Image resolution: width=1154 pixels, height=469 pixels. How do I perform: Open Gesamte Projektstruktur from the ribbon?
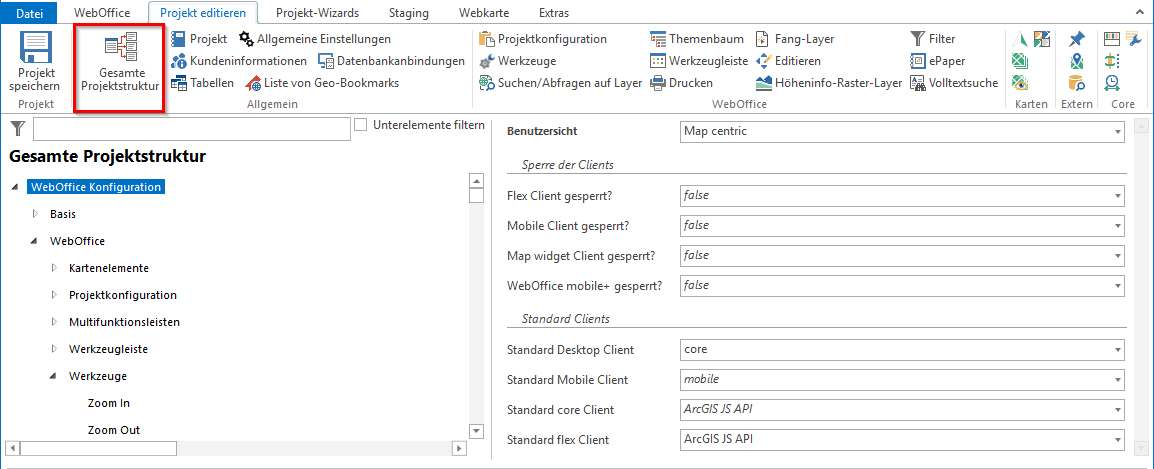[x=120, y=66]
